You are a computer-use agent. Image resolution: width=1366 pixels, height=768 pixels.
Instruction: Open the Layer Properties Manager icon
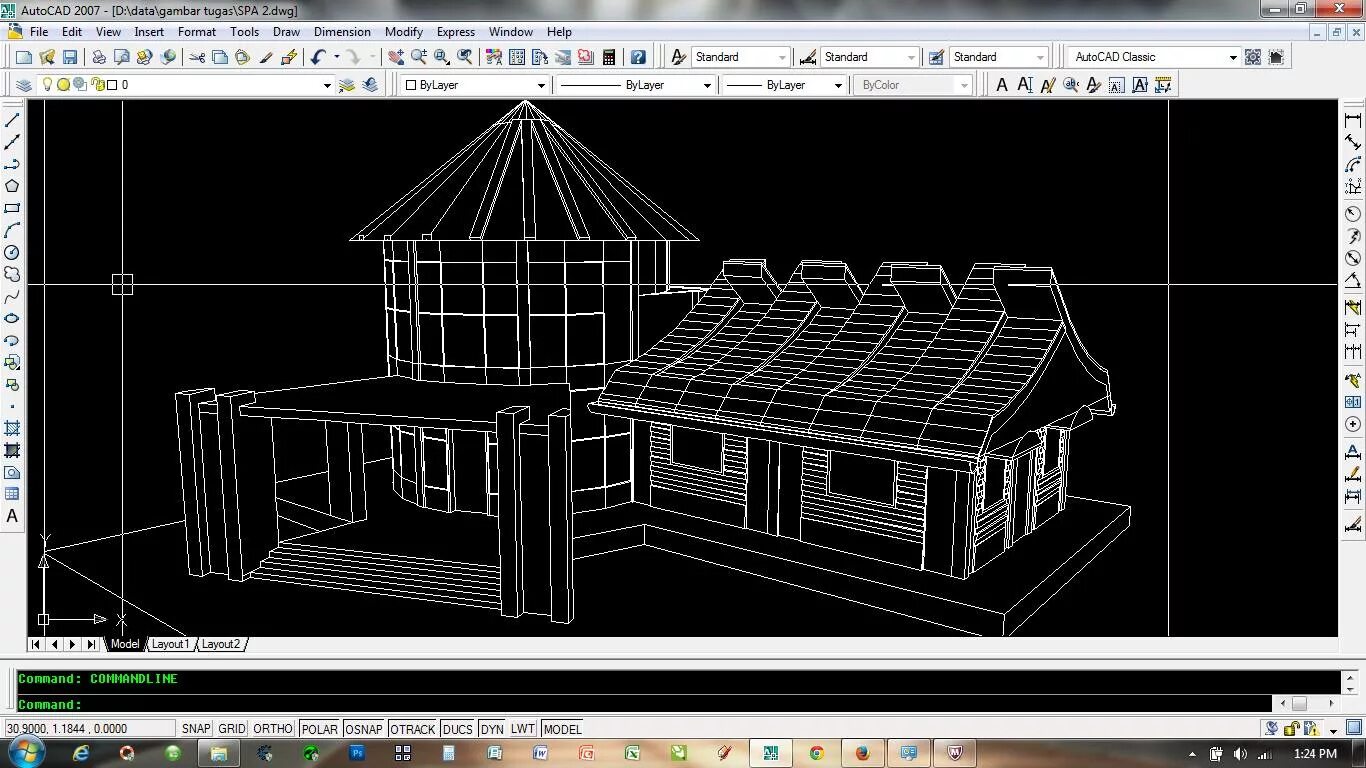[22, 85]
